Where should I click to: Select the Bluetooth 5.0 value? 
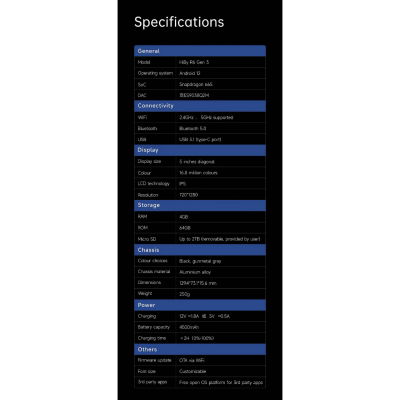[x=193, y=128]
